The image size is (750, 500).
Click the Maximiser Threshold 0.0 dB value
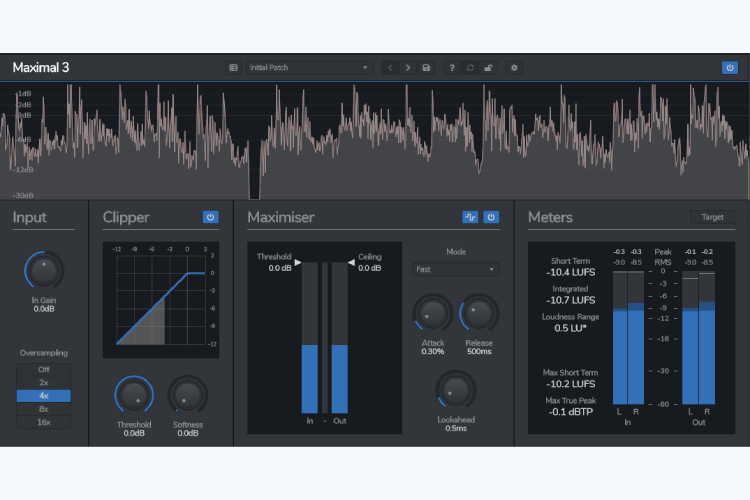point(280,268)
